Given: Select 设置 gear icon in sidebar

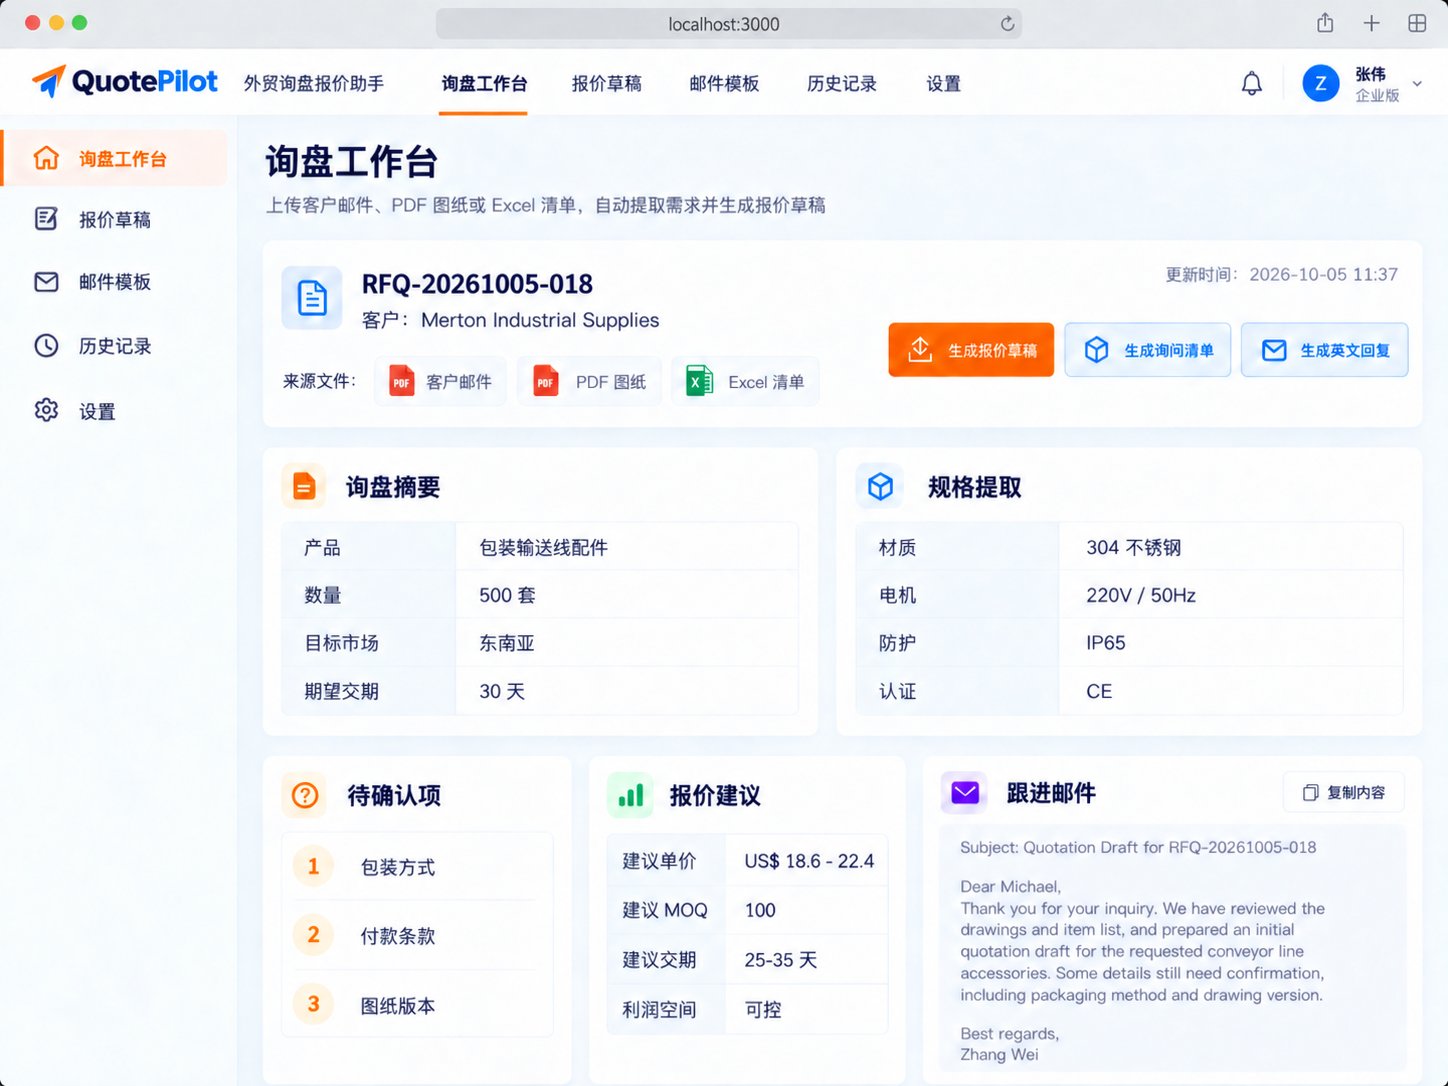Looking at the screenshot, I should tap(46, 410).
